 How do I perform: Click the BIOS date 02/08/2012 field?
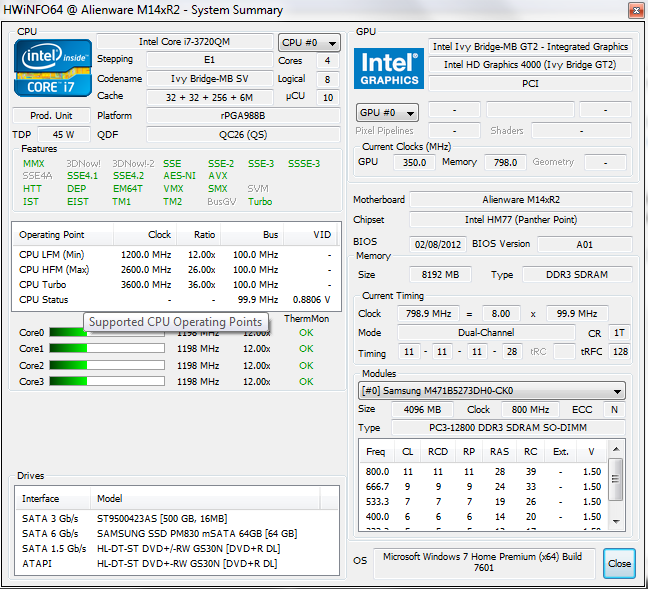[x=438, y=244]
